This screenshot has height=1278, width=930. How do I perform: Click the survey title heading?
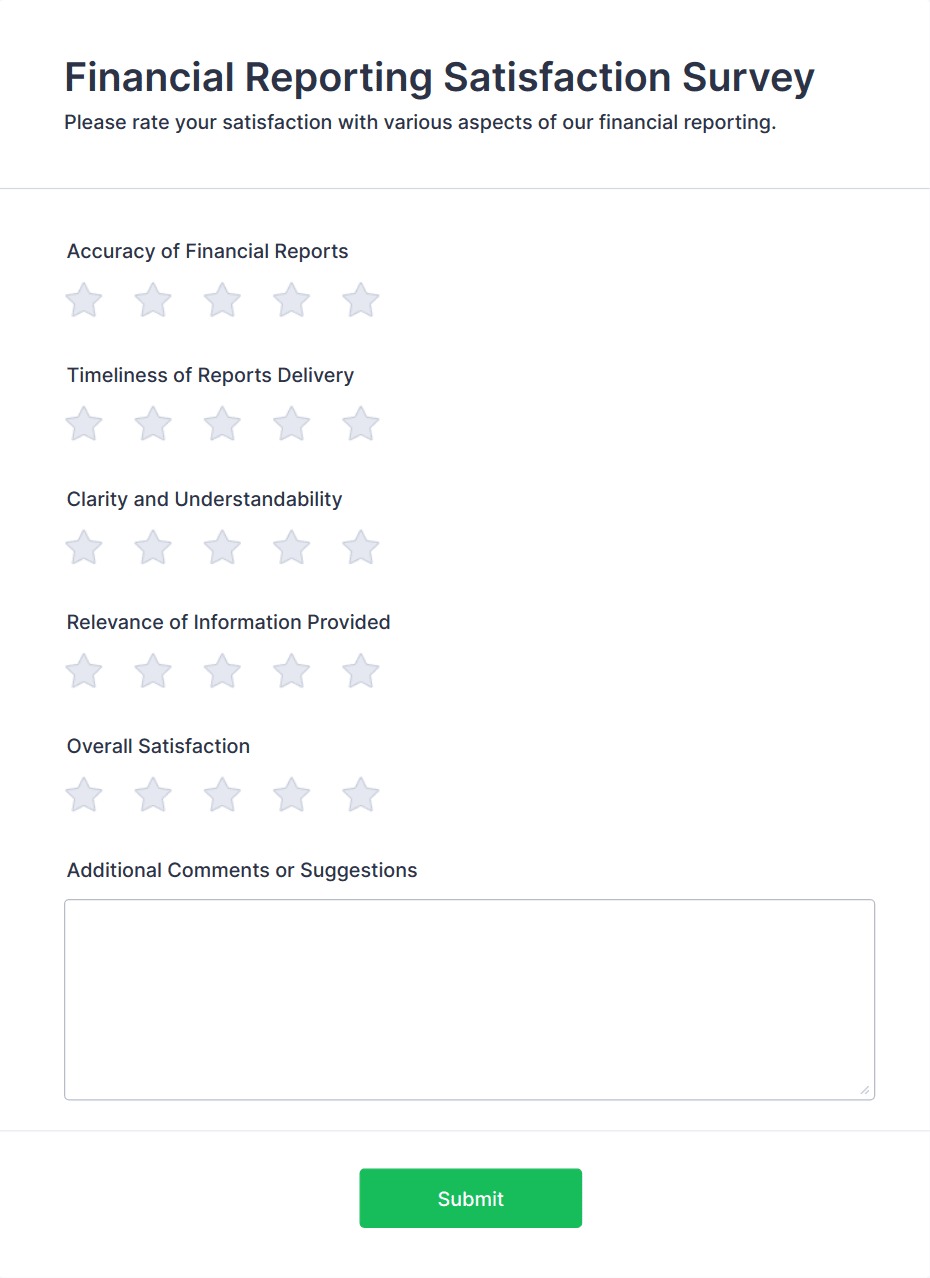(x=439, y=77)
